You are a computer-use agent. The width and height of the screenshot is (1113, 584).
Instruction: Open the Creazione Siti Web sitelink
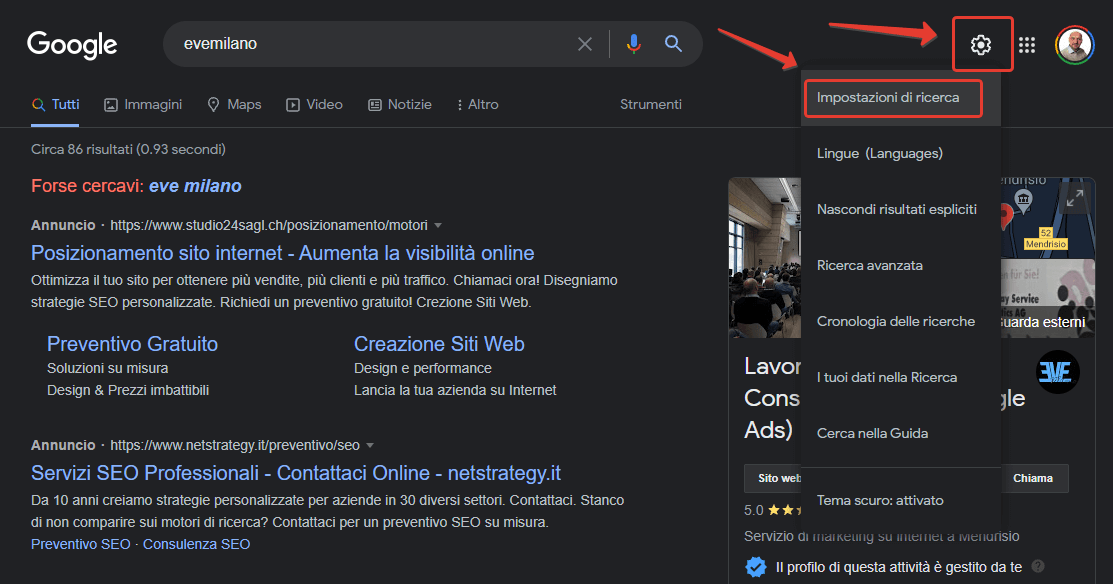(x=439, y=344)
